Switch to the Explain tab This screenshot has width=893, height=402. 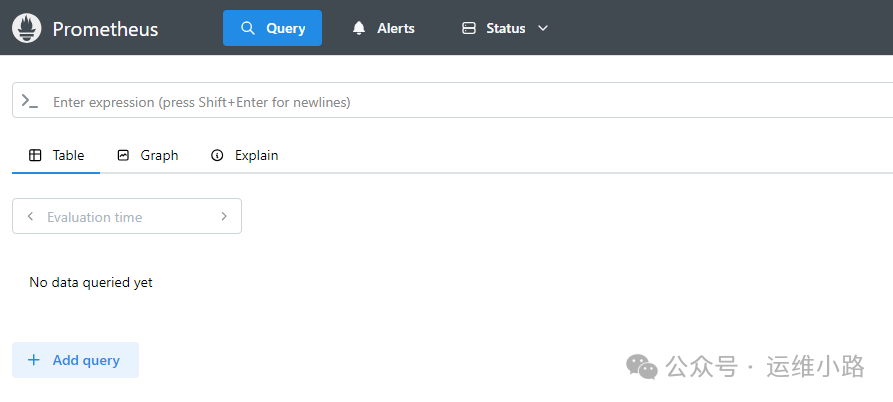point(245,155)
